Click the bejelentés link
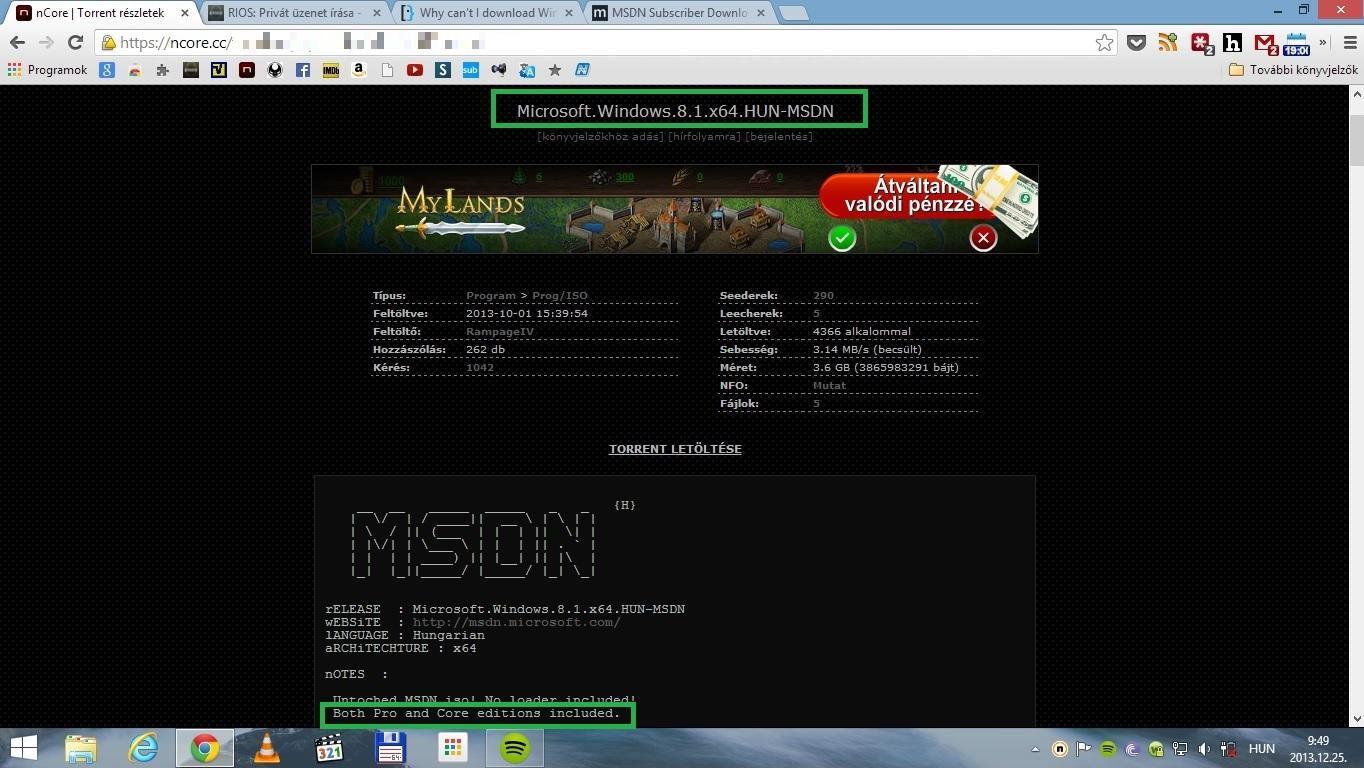Viewport: 1364px width, 768px height. (x=778, y=136)
